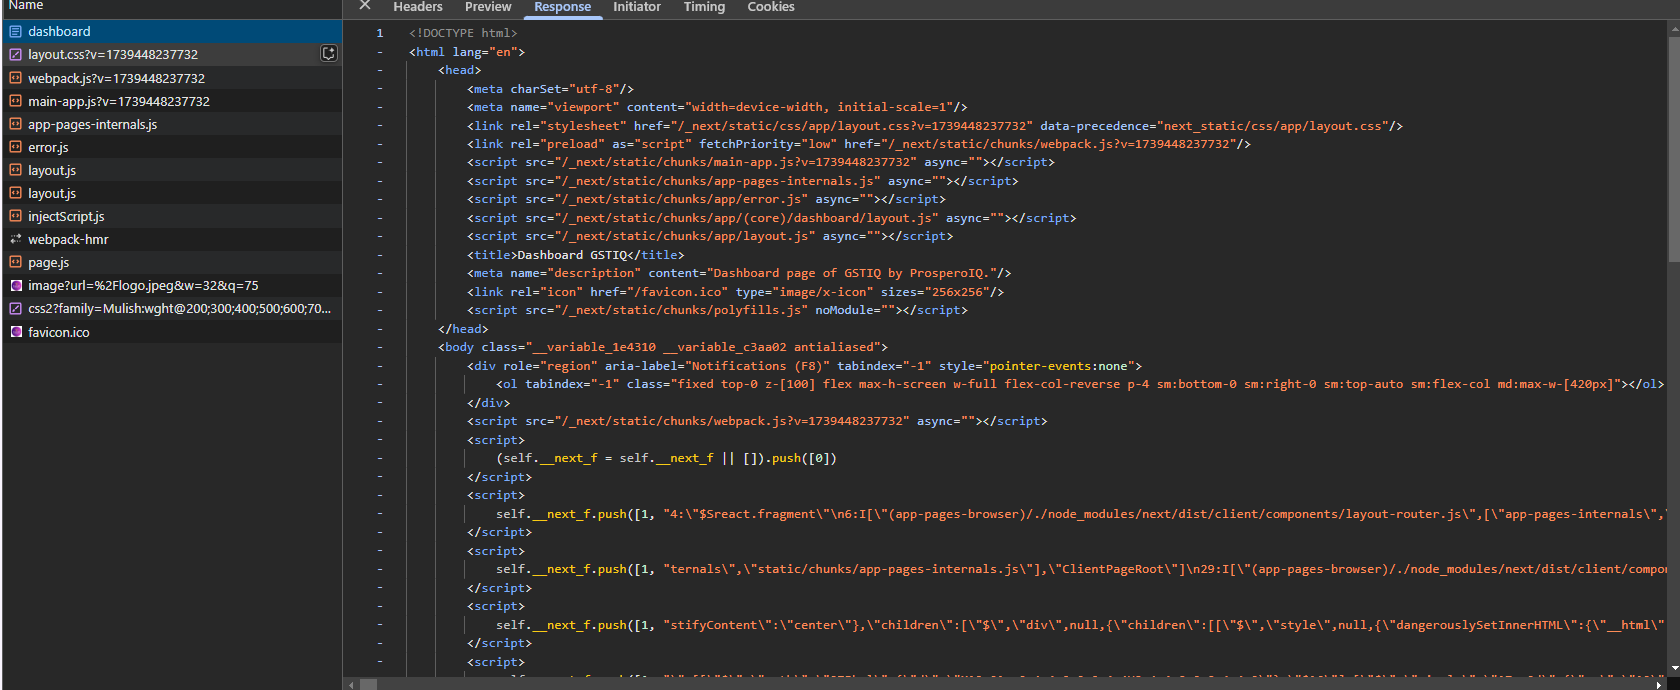Click the script icon beside app-pages-internals.js

[16, 124]
